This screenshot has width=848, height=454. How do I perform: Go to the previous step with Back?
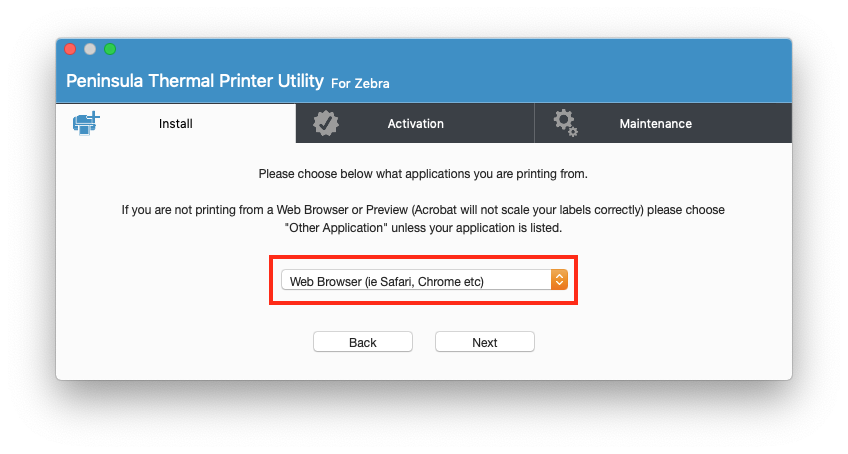coord(363,342)
